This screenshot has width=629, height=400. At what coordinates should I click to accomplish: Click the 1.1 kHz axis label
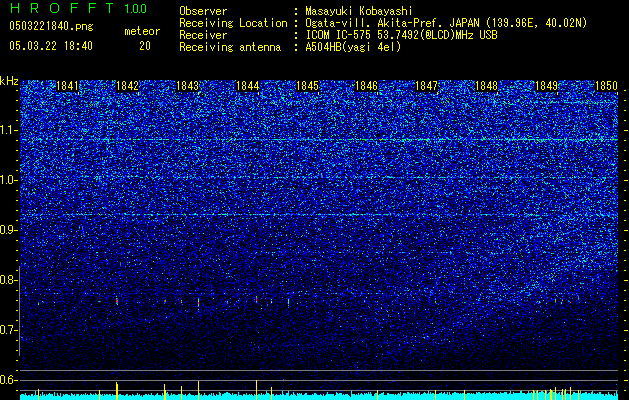coord(9,130)
